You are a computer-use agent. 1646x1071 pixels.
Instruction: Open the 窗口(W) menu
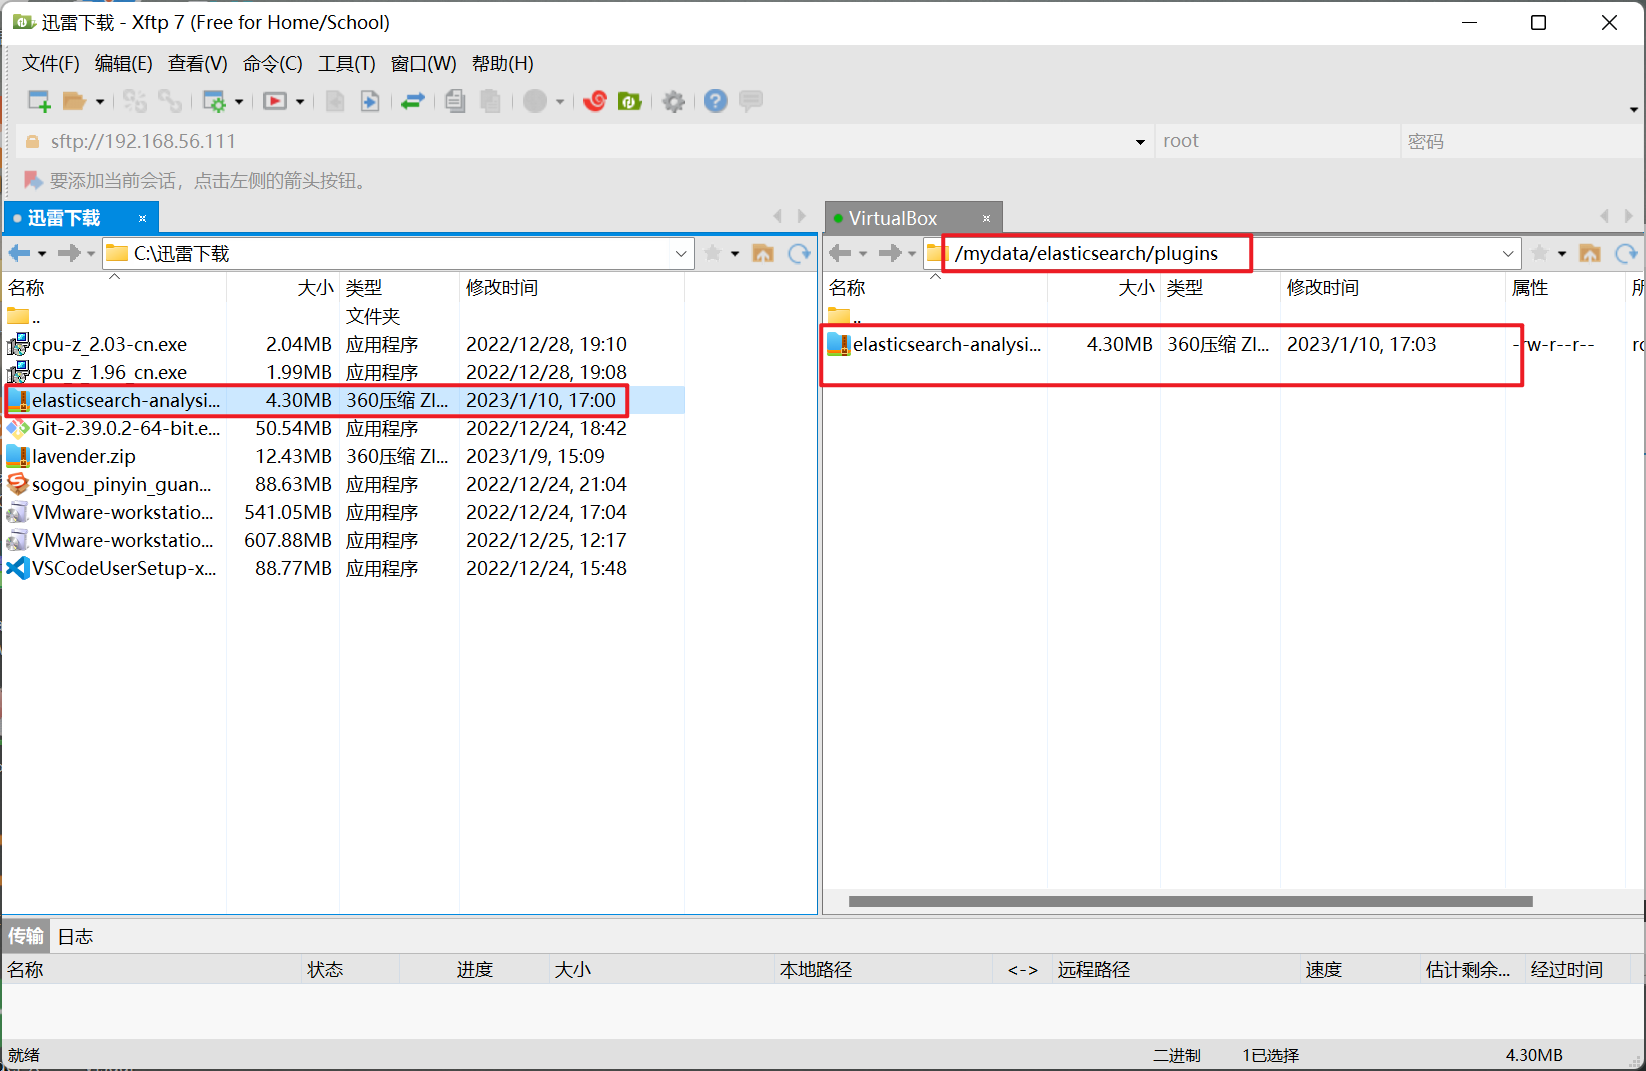pos(423,64)
